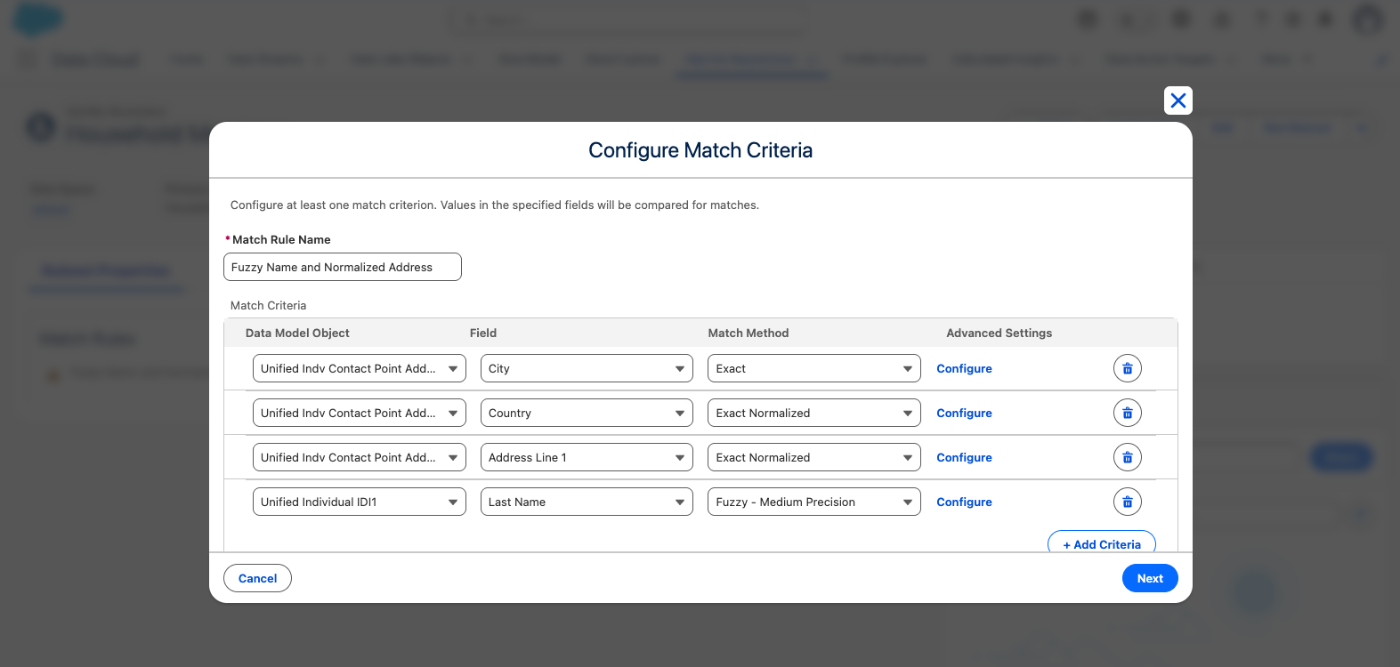Delete the City match criteria row

tap(1127, 368)
